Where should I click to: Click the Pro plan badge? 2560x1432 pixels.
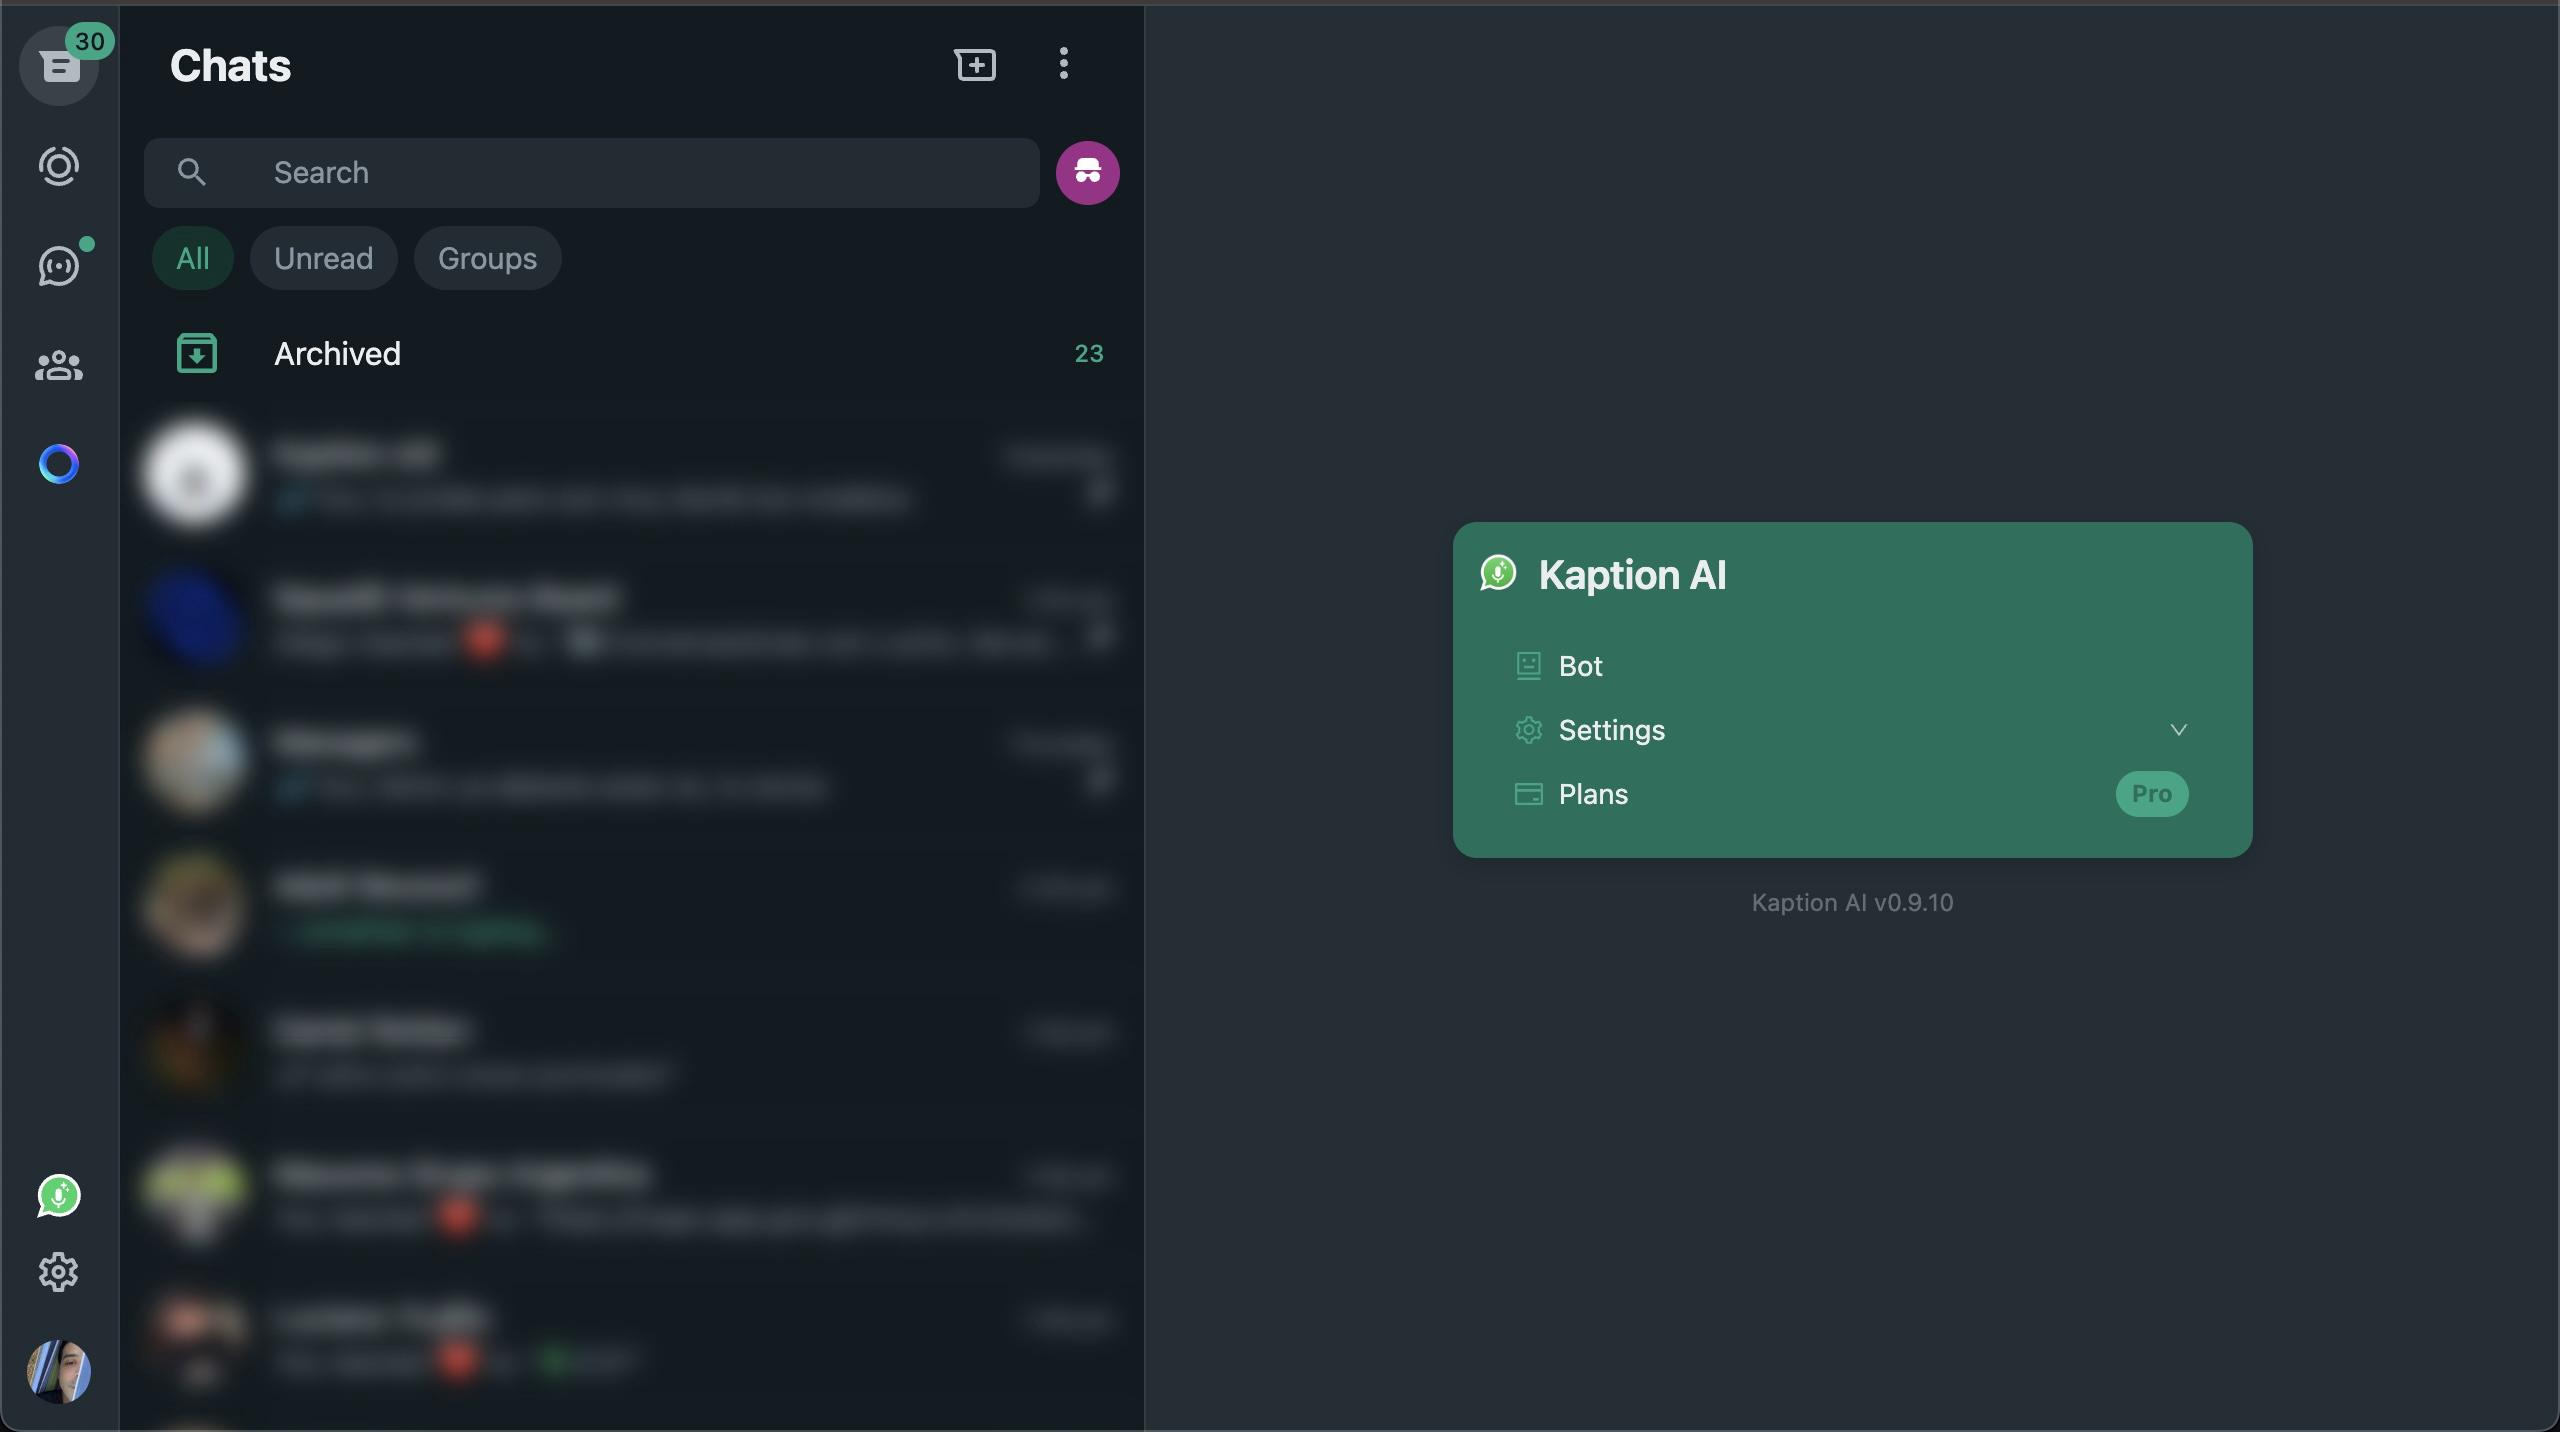point(2151,794)
